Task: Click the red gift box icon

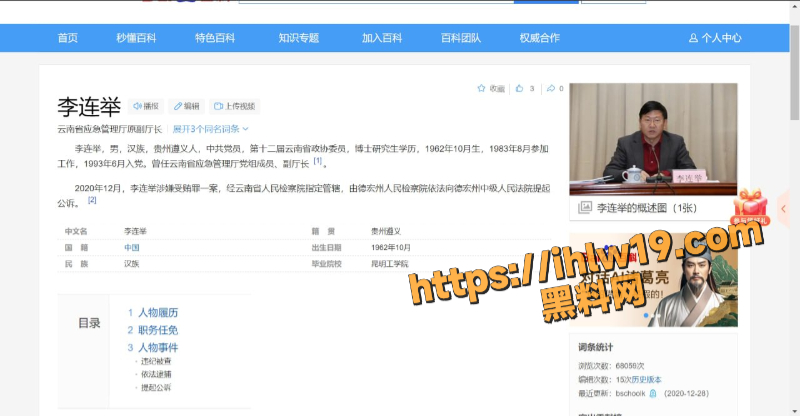Action: click(x=751, y=207)
